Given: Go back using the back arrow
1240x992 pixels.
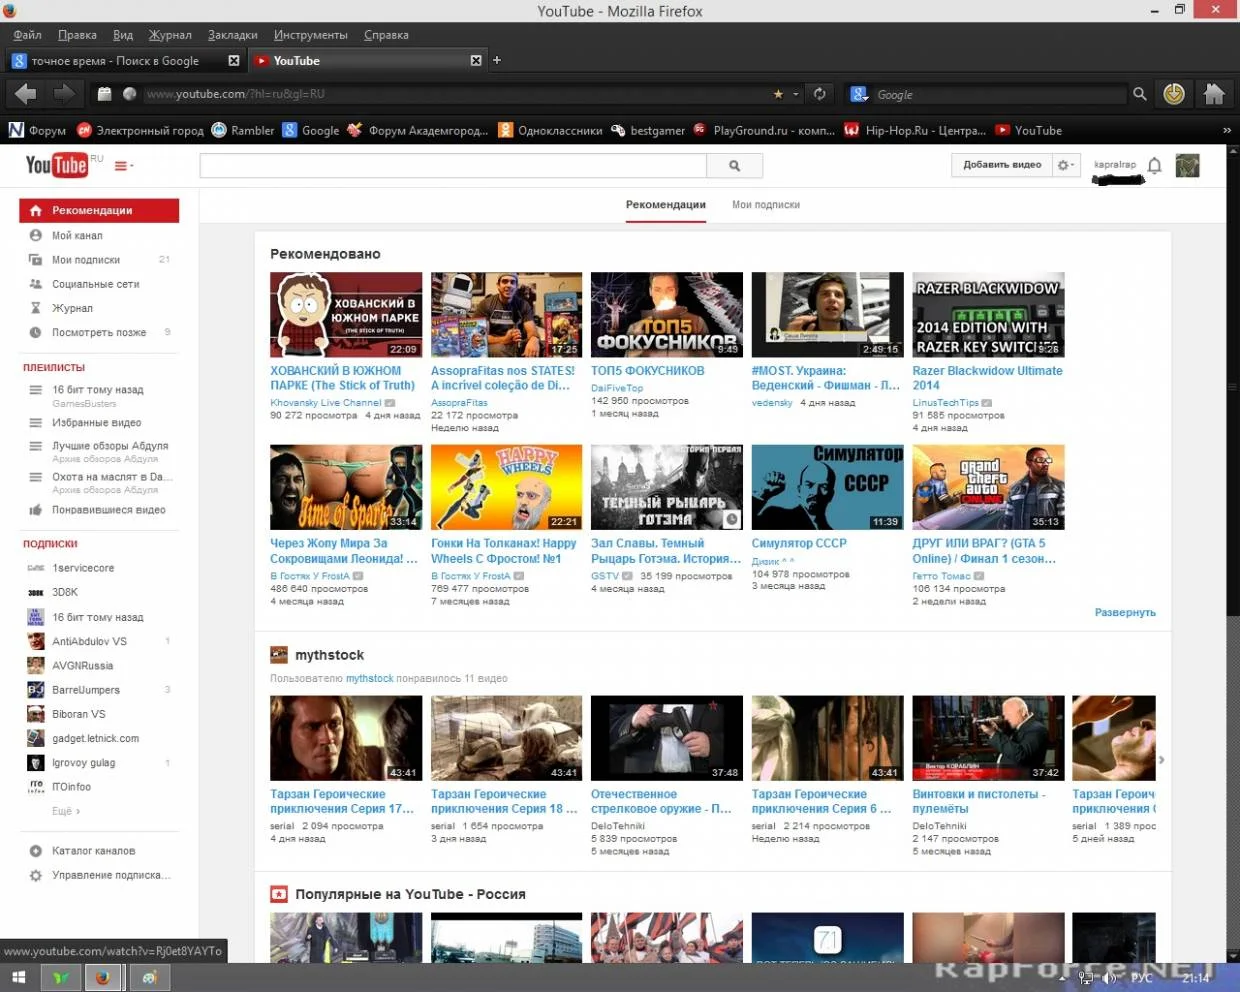Looking at the screenshot, I should (26, 94).
